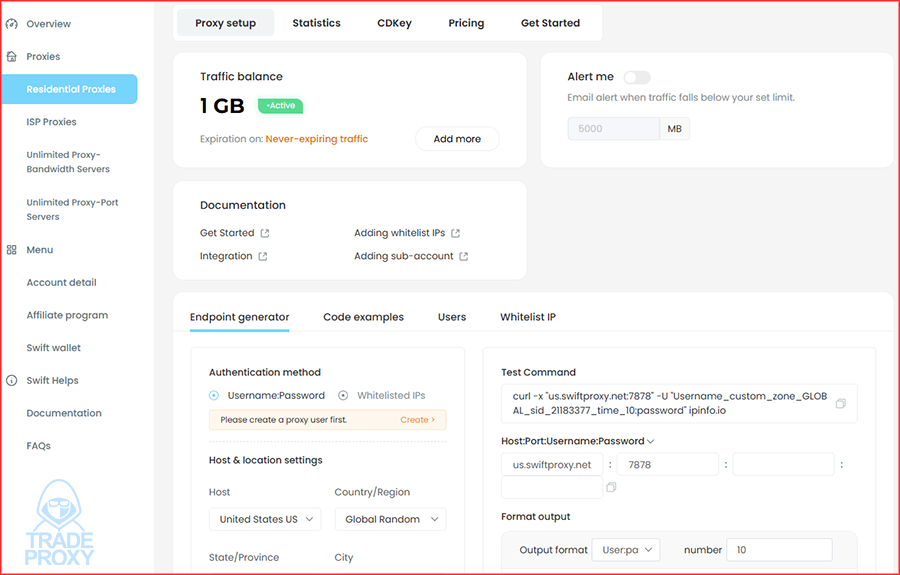The height and width of the screenshot is (575, 900).
Task: Open the Get Started top tab
Action: 550,23
